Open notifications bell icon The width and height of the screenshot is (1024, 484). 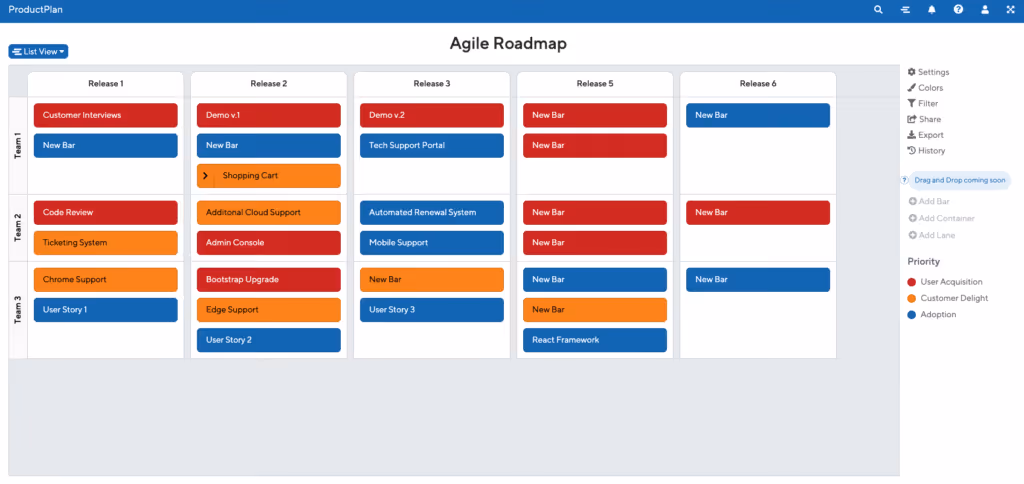(932, 10)
